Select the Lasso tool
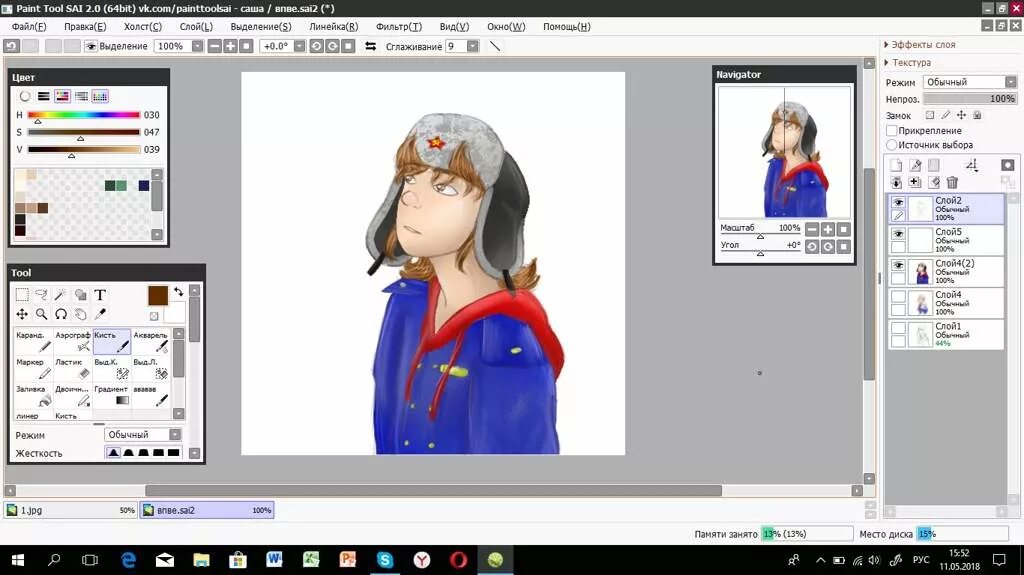 pyautogui.click(x=41, y=295)
